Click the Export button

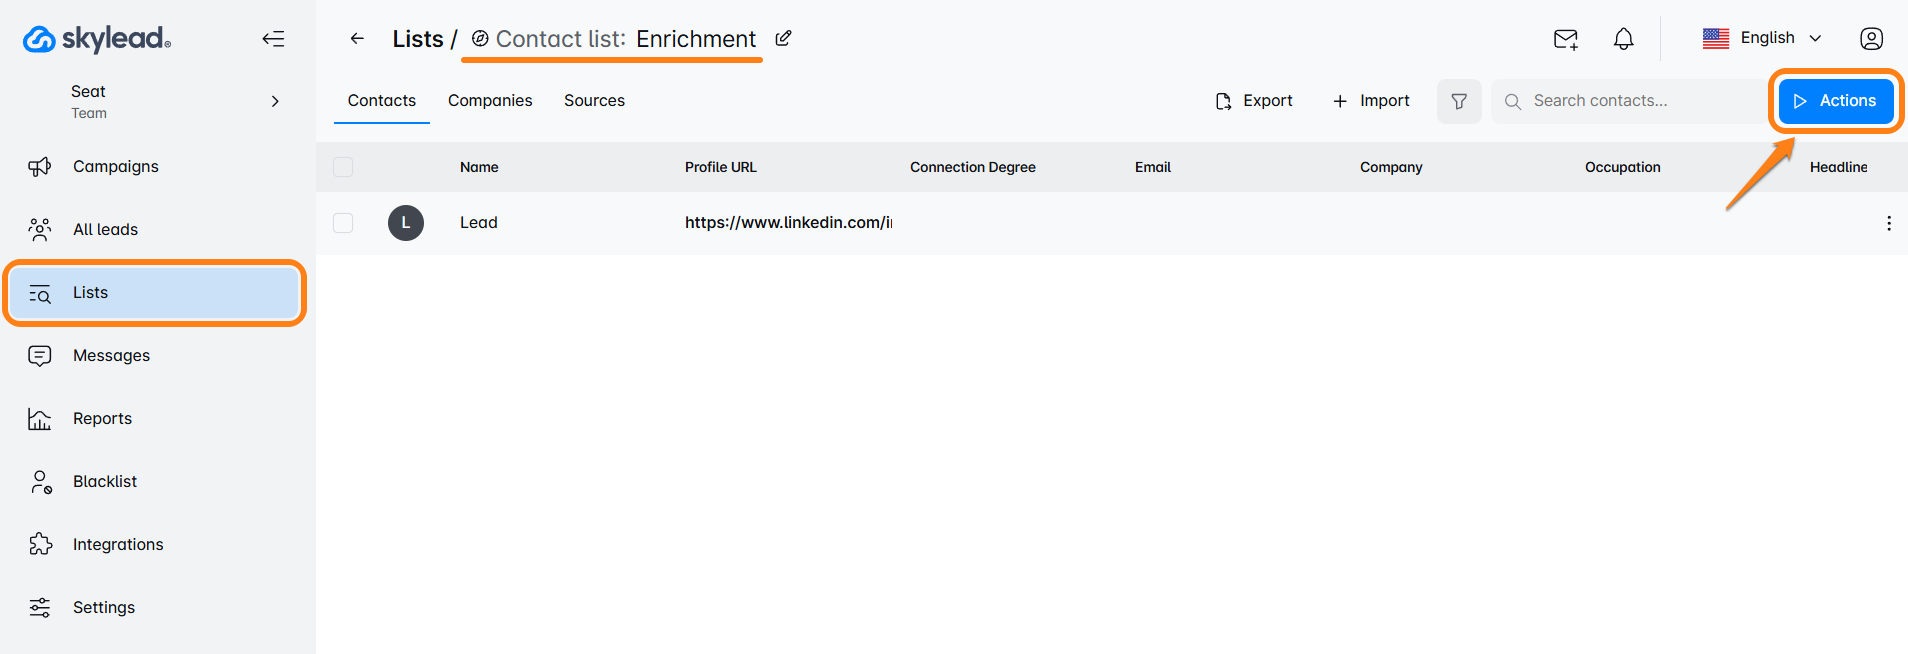[x=1254, y=101]
